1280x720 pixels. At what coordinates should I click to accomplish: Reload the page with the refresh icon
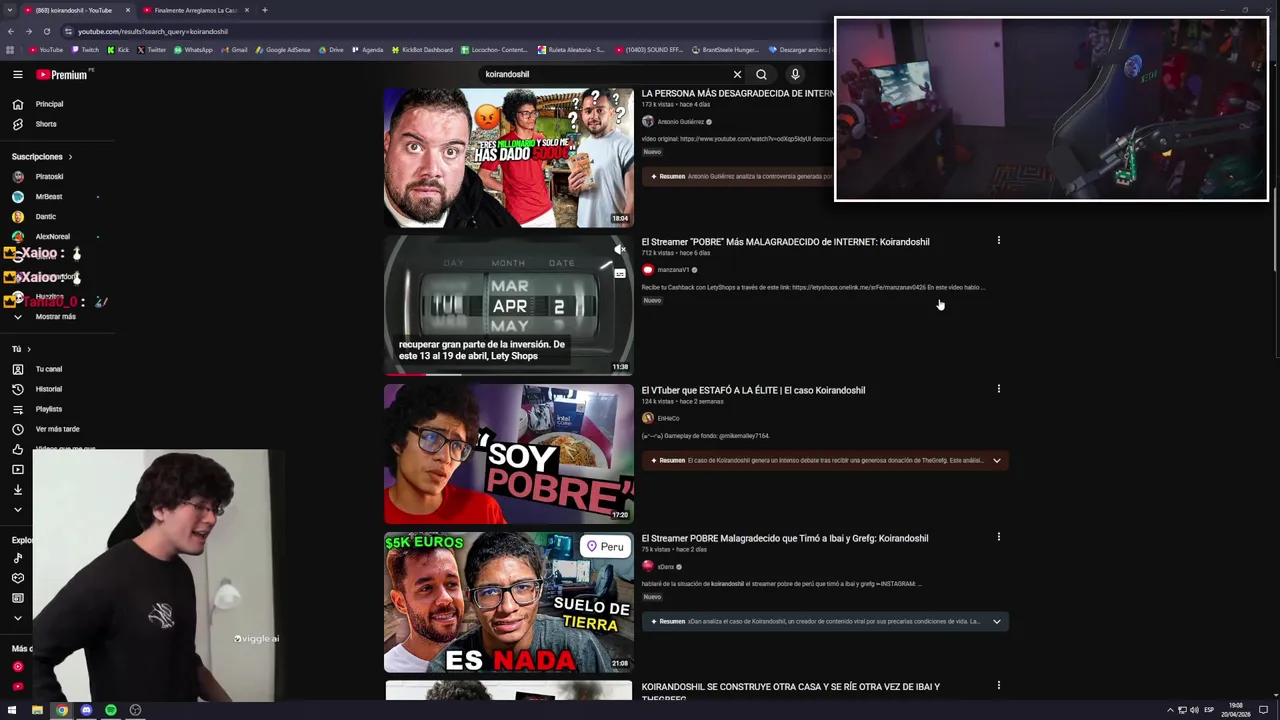[x=46, y=31]
